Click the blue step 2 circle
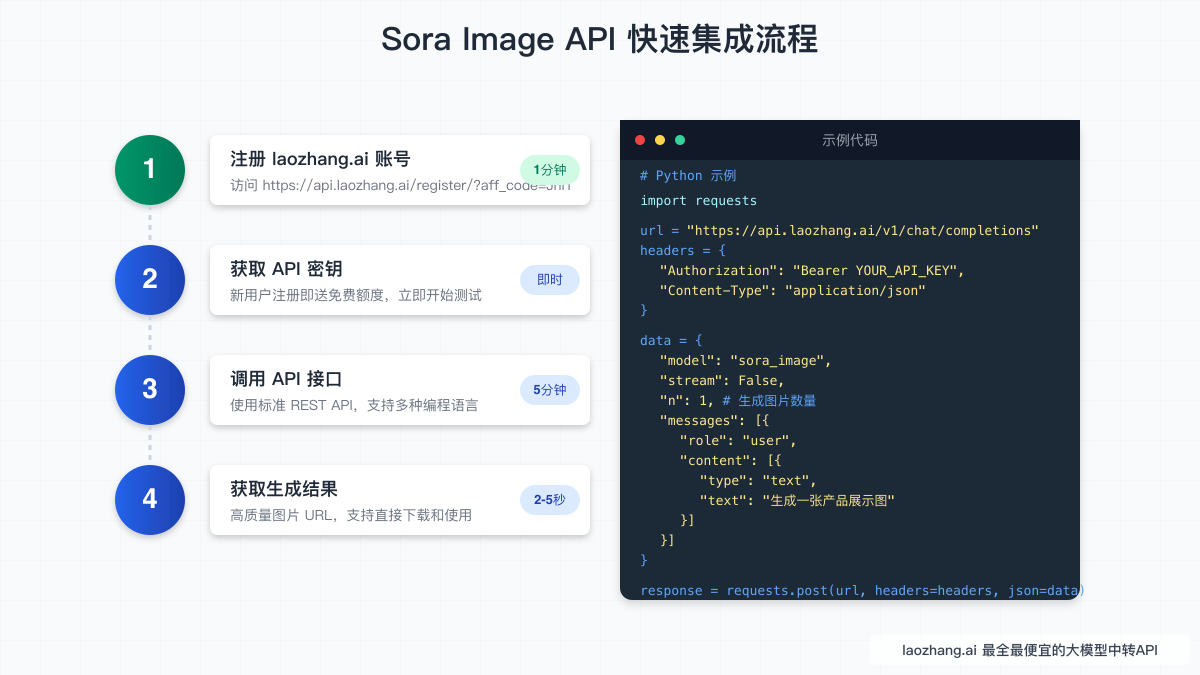 coord(150,280)
